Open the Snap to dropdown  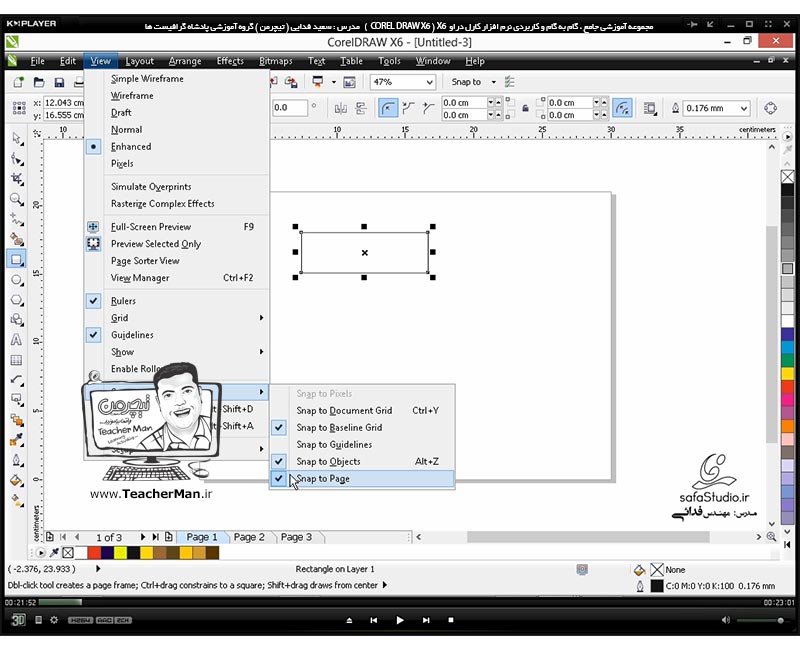tap(493, 82)
